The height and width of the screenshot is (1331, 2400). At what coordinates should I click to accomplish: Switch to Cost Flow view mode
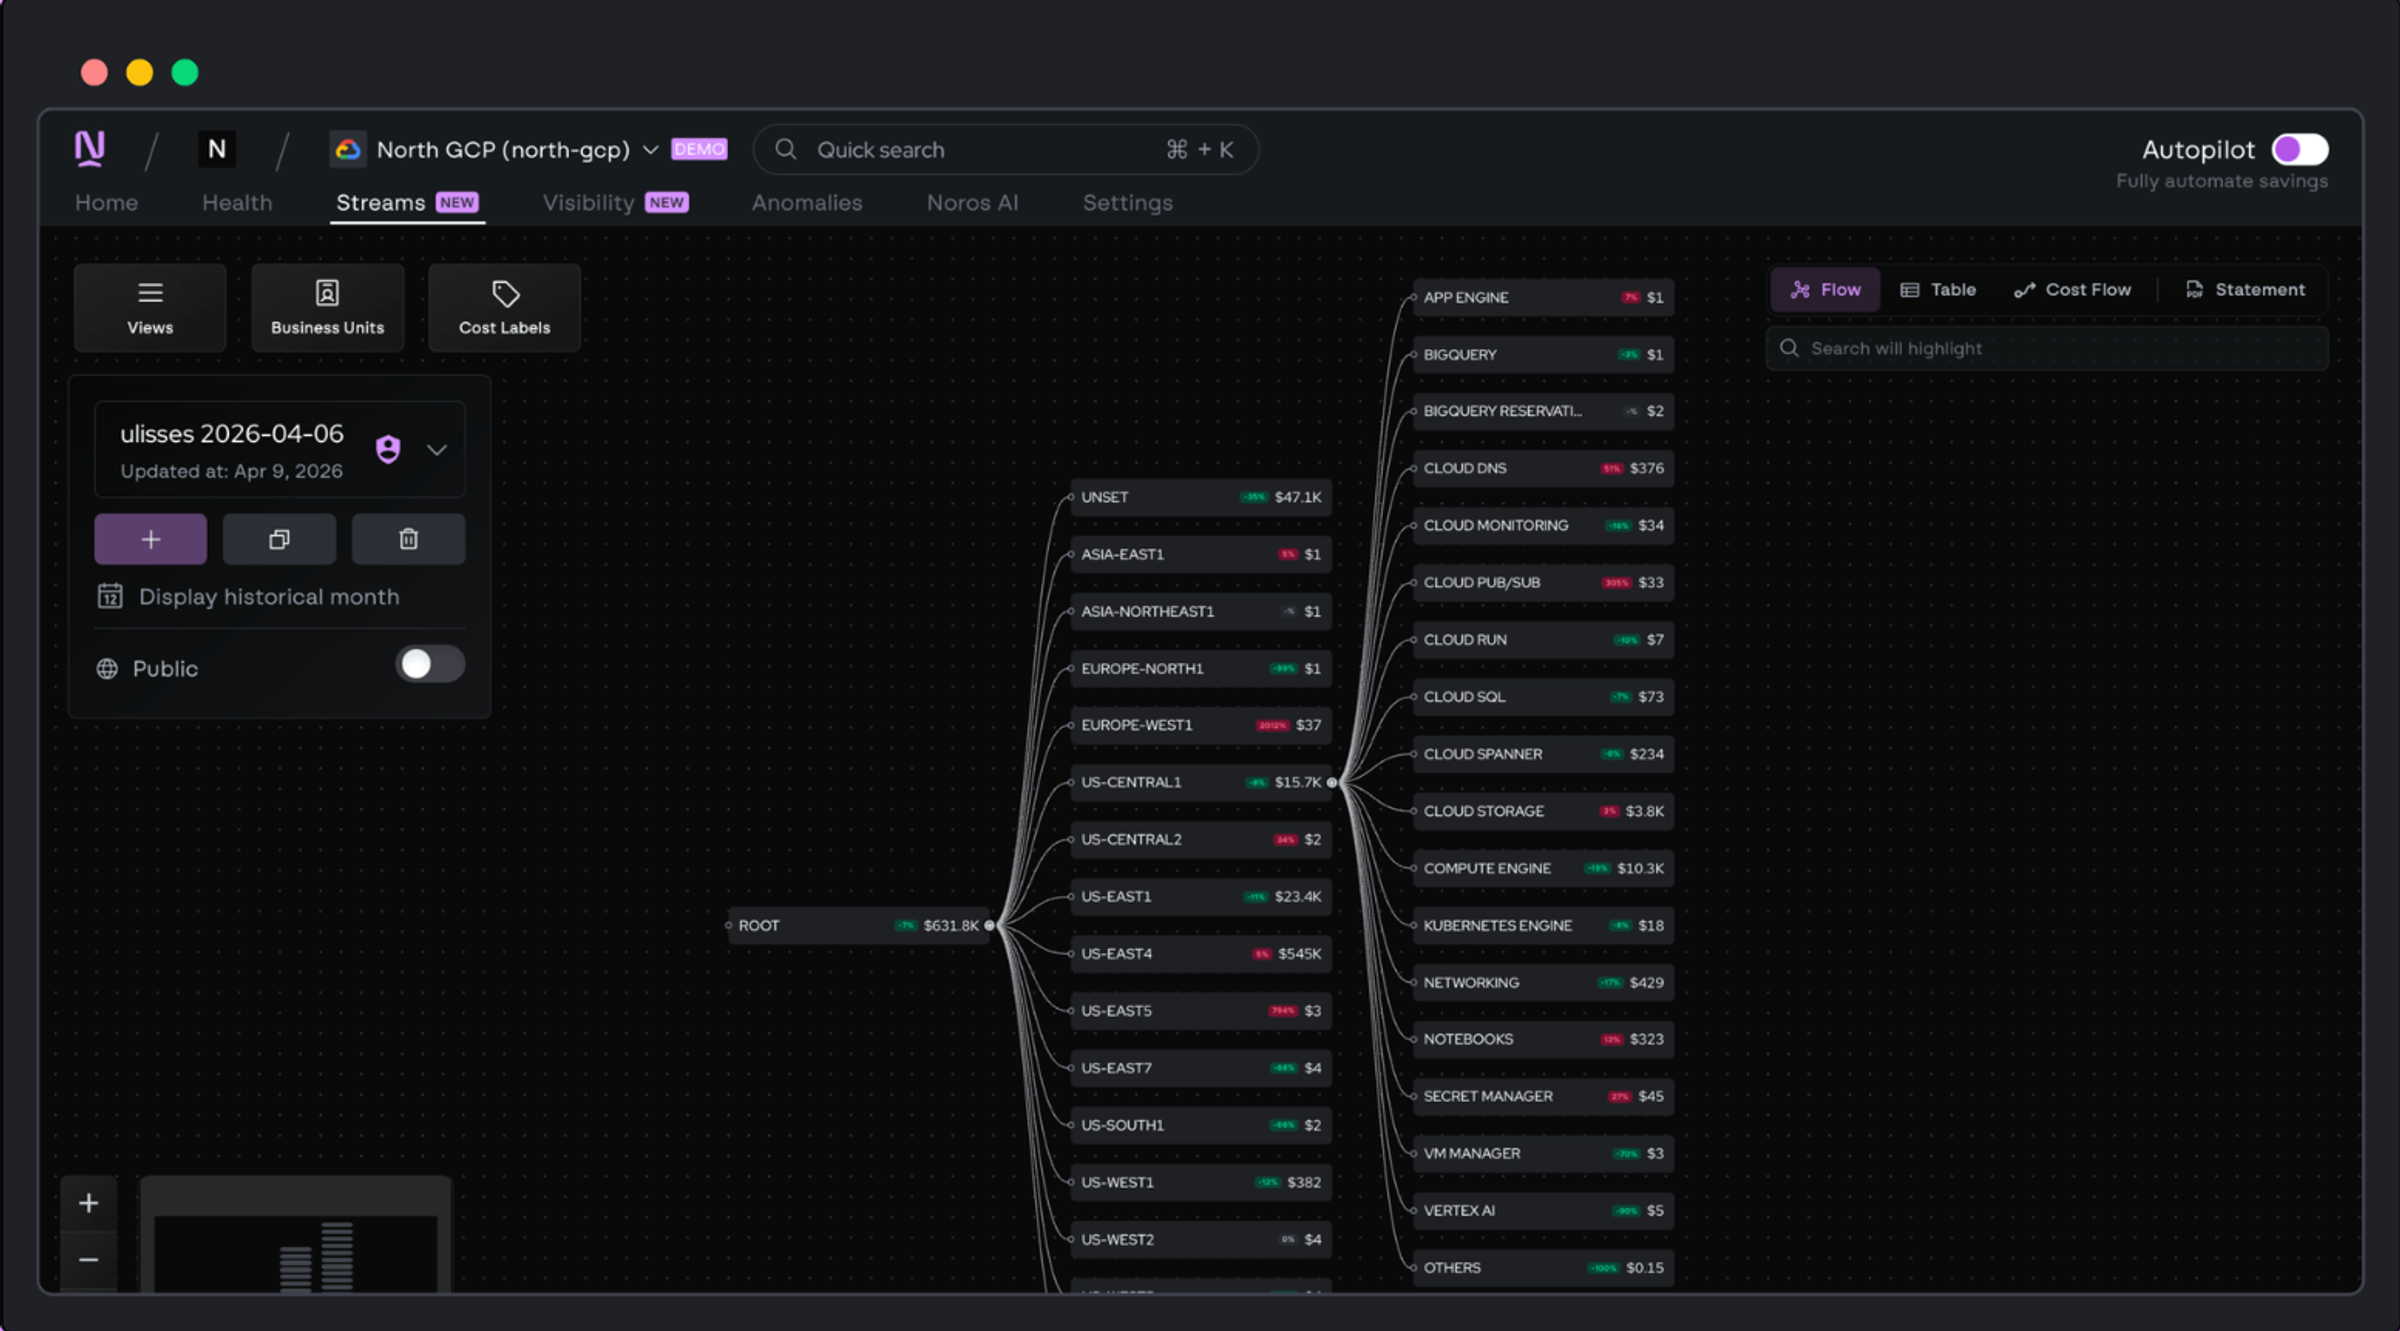[2072, 289]
